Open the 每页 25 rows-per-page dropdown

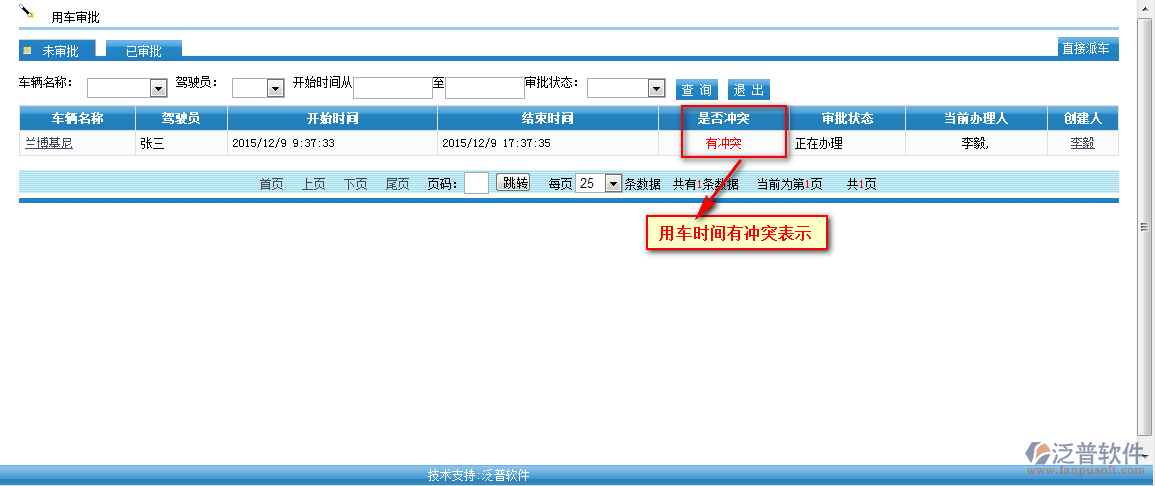coord(612,183)
